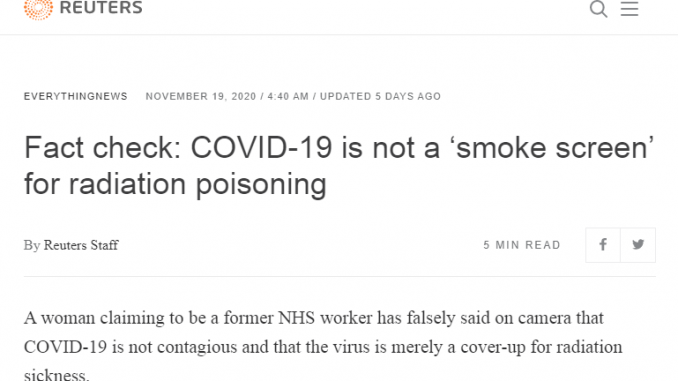
Task: Click 'sickness.' ending the first paragraph
Action: coord(57,375)
